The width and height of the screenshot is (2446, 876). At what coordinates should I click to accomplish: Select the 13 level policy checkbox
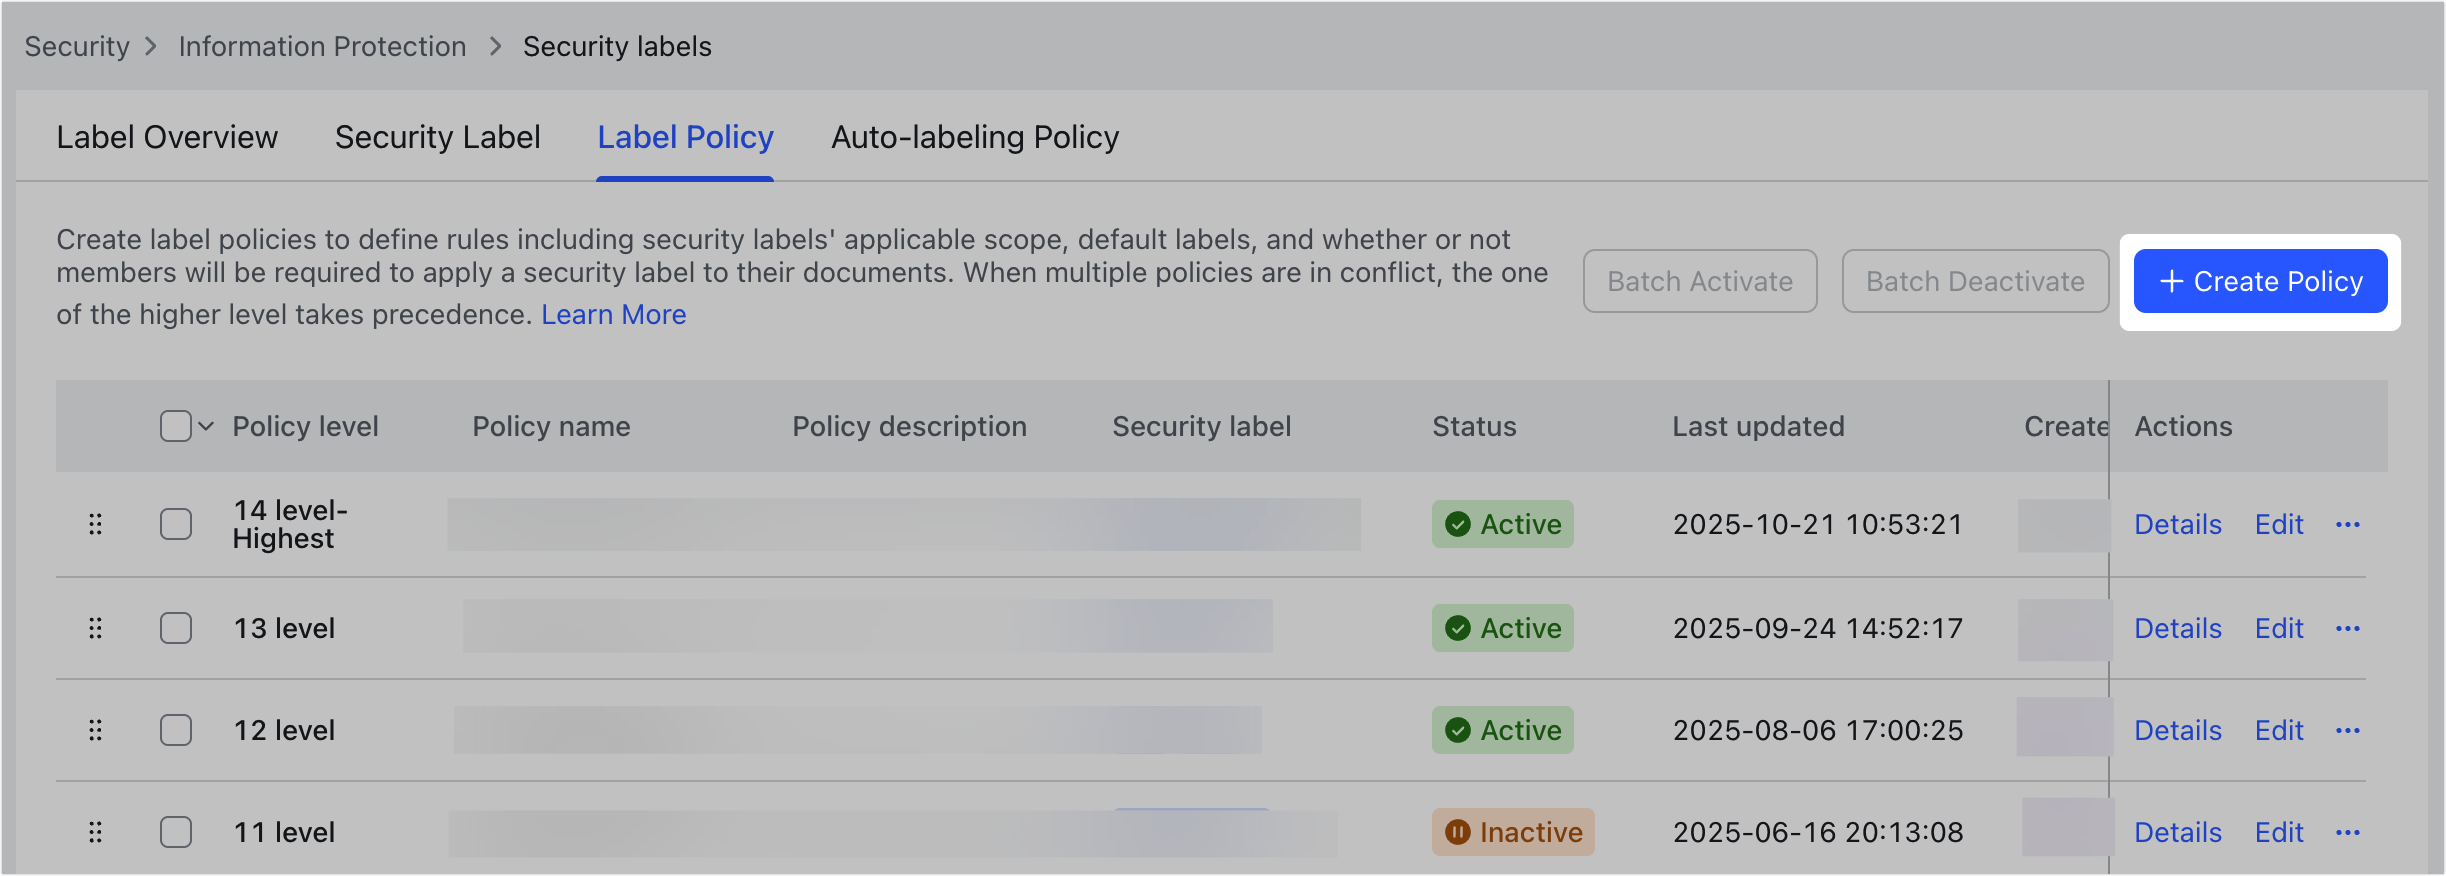[x=176, y=628]
